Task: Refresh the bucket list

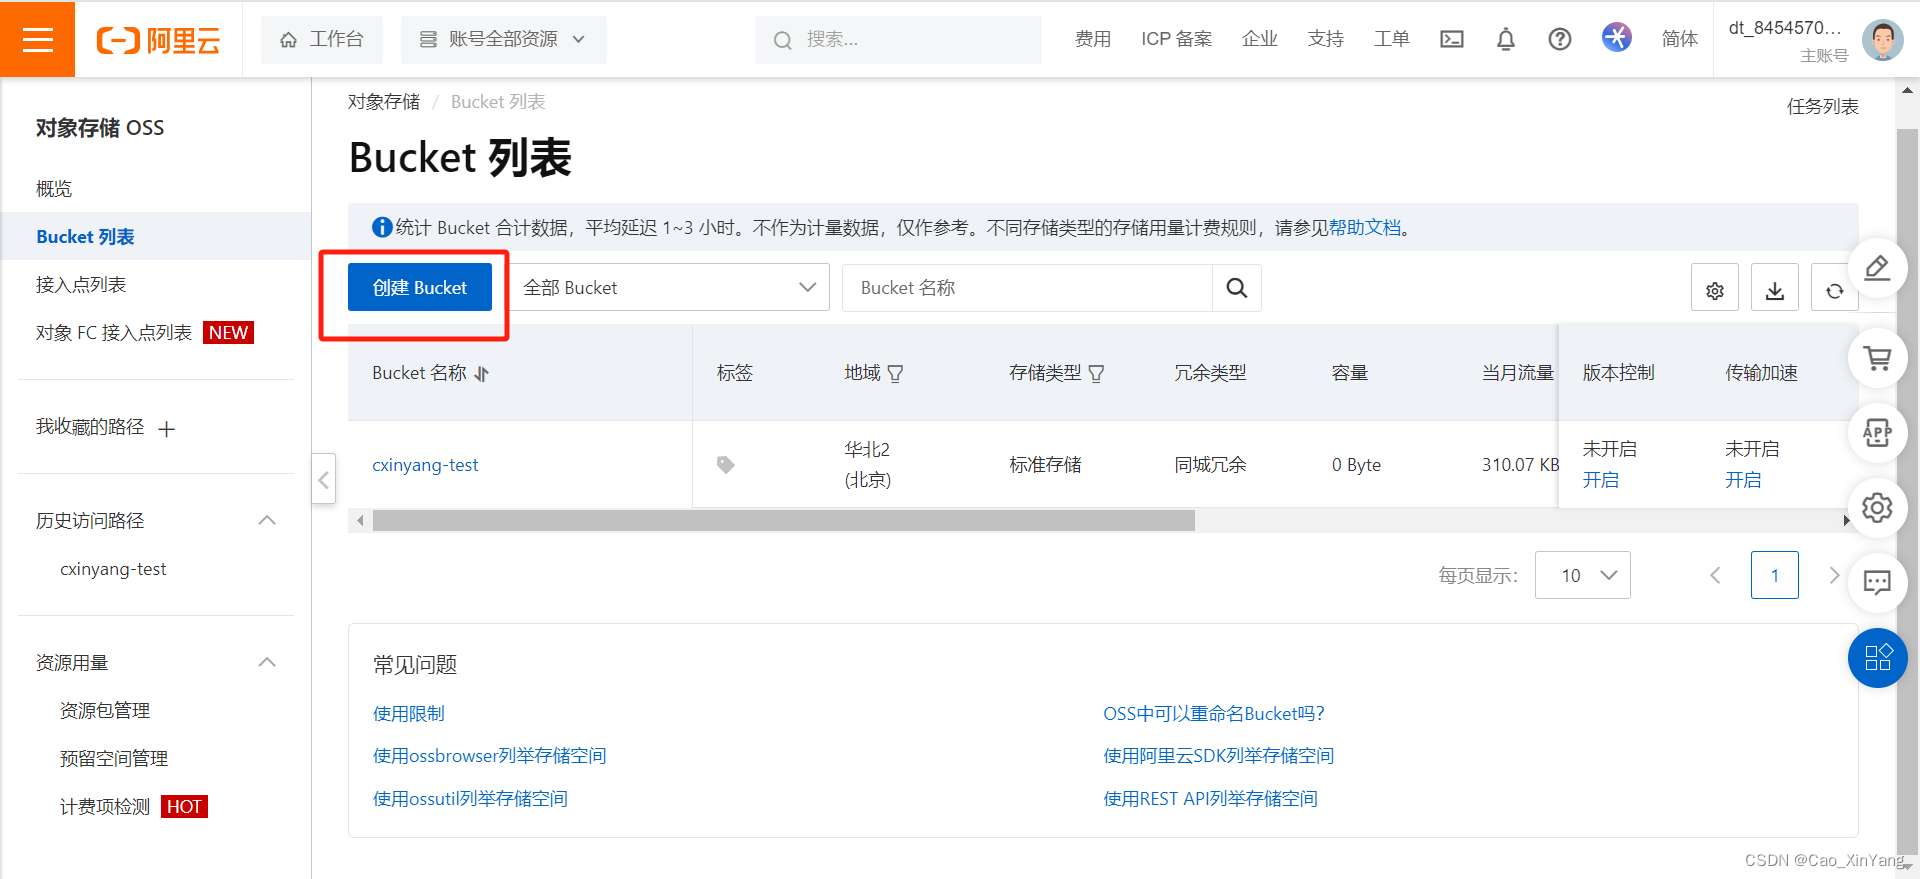Action: coord(1834,288)
